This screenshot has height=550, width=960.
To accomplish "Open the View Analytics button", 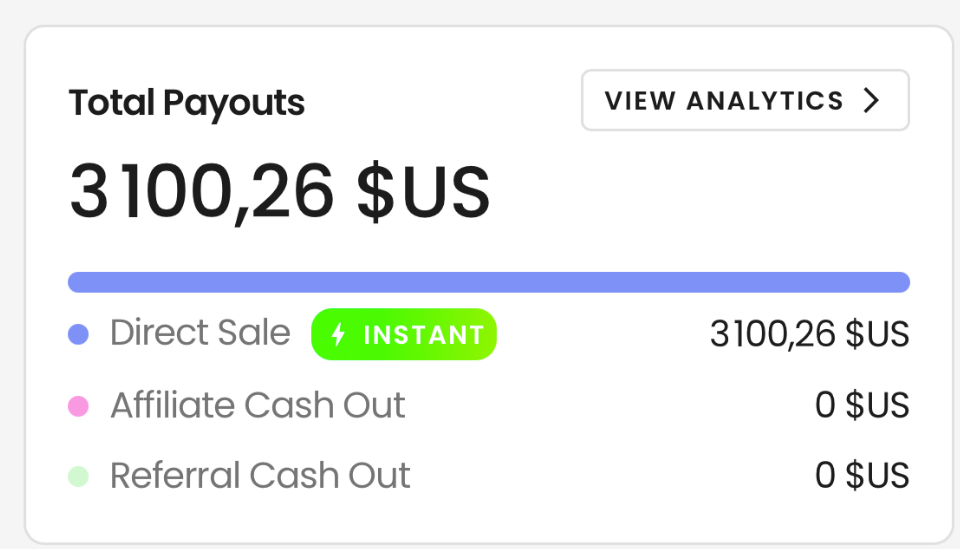I will click(745, 100).
